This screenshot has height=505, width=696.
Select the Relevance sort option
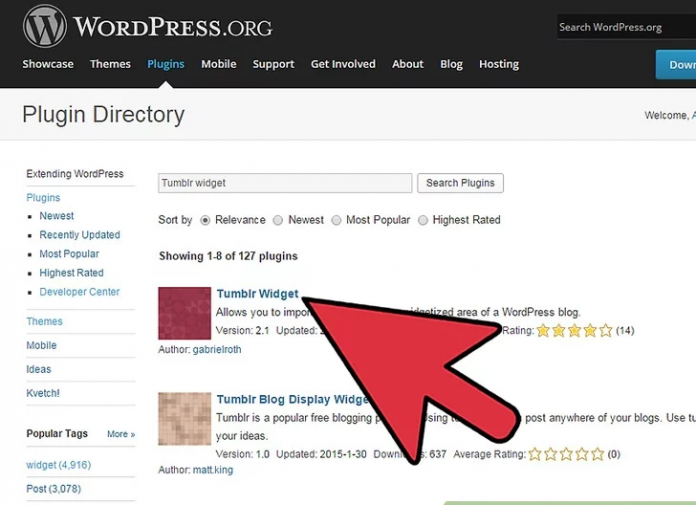(x=205, y=220)
